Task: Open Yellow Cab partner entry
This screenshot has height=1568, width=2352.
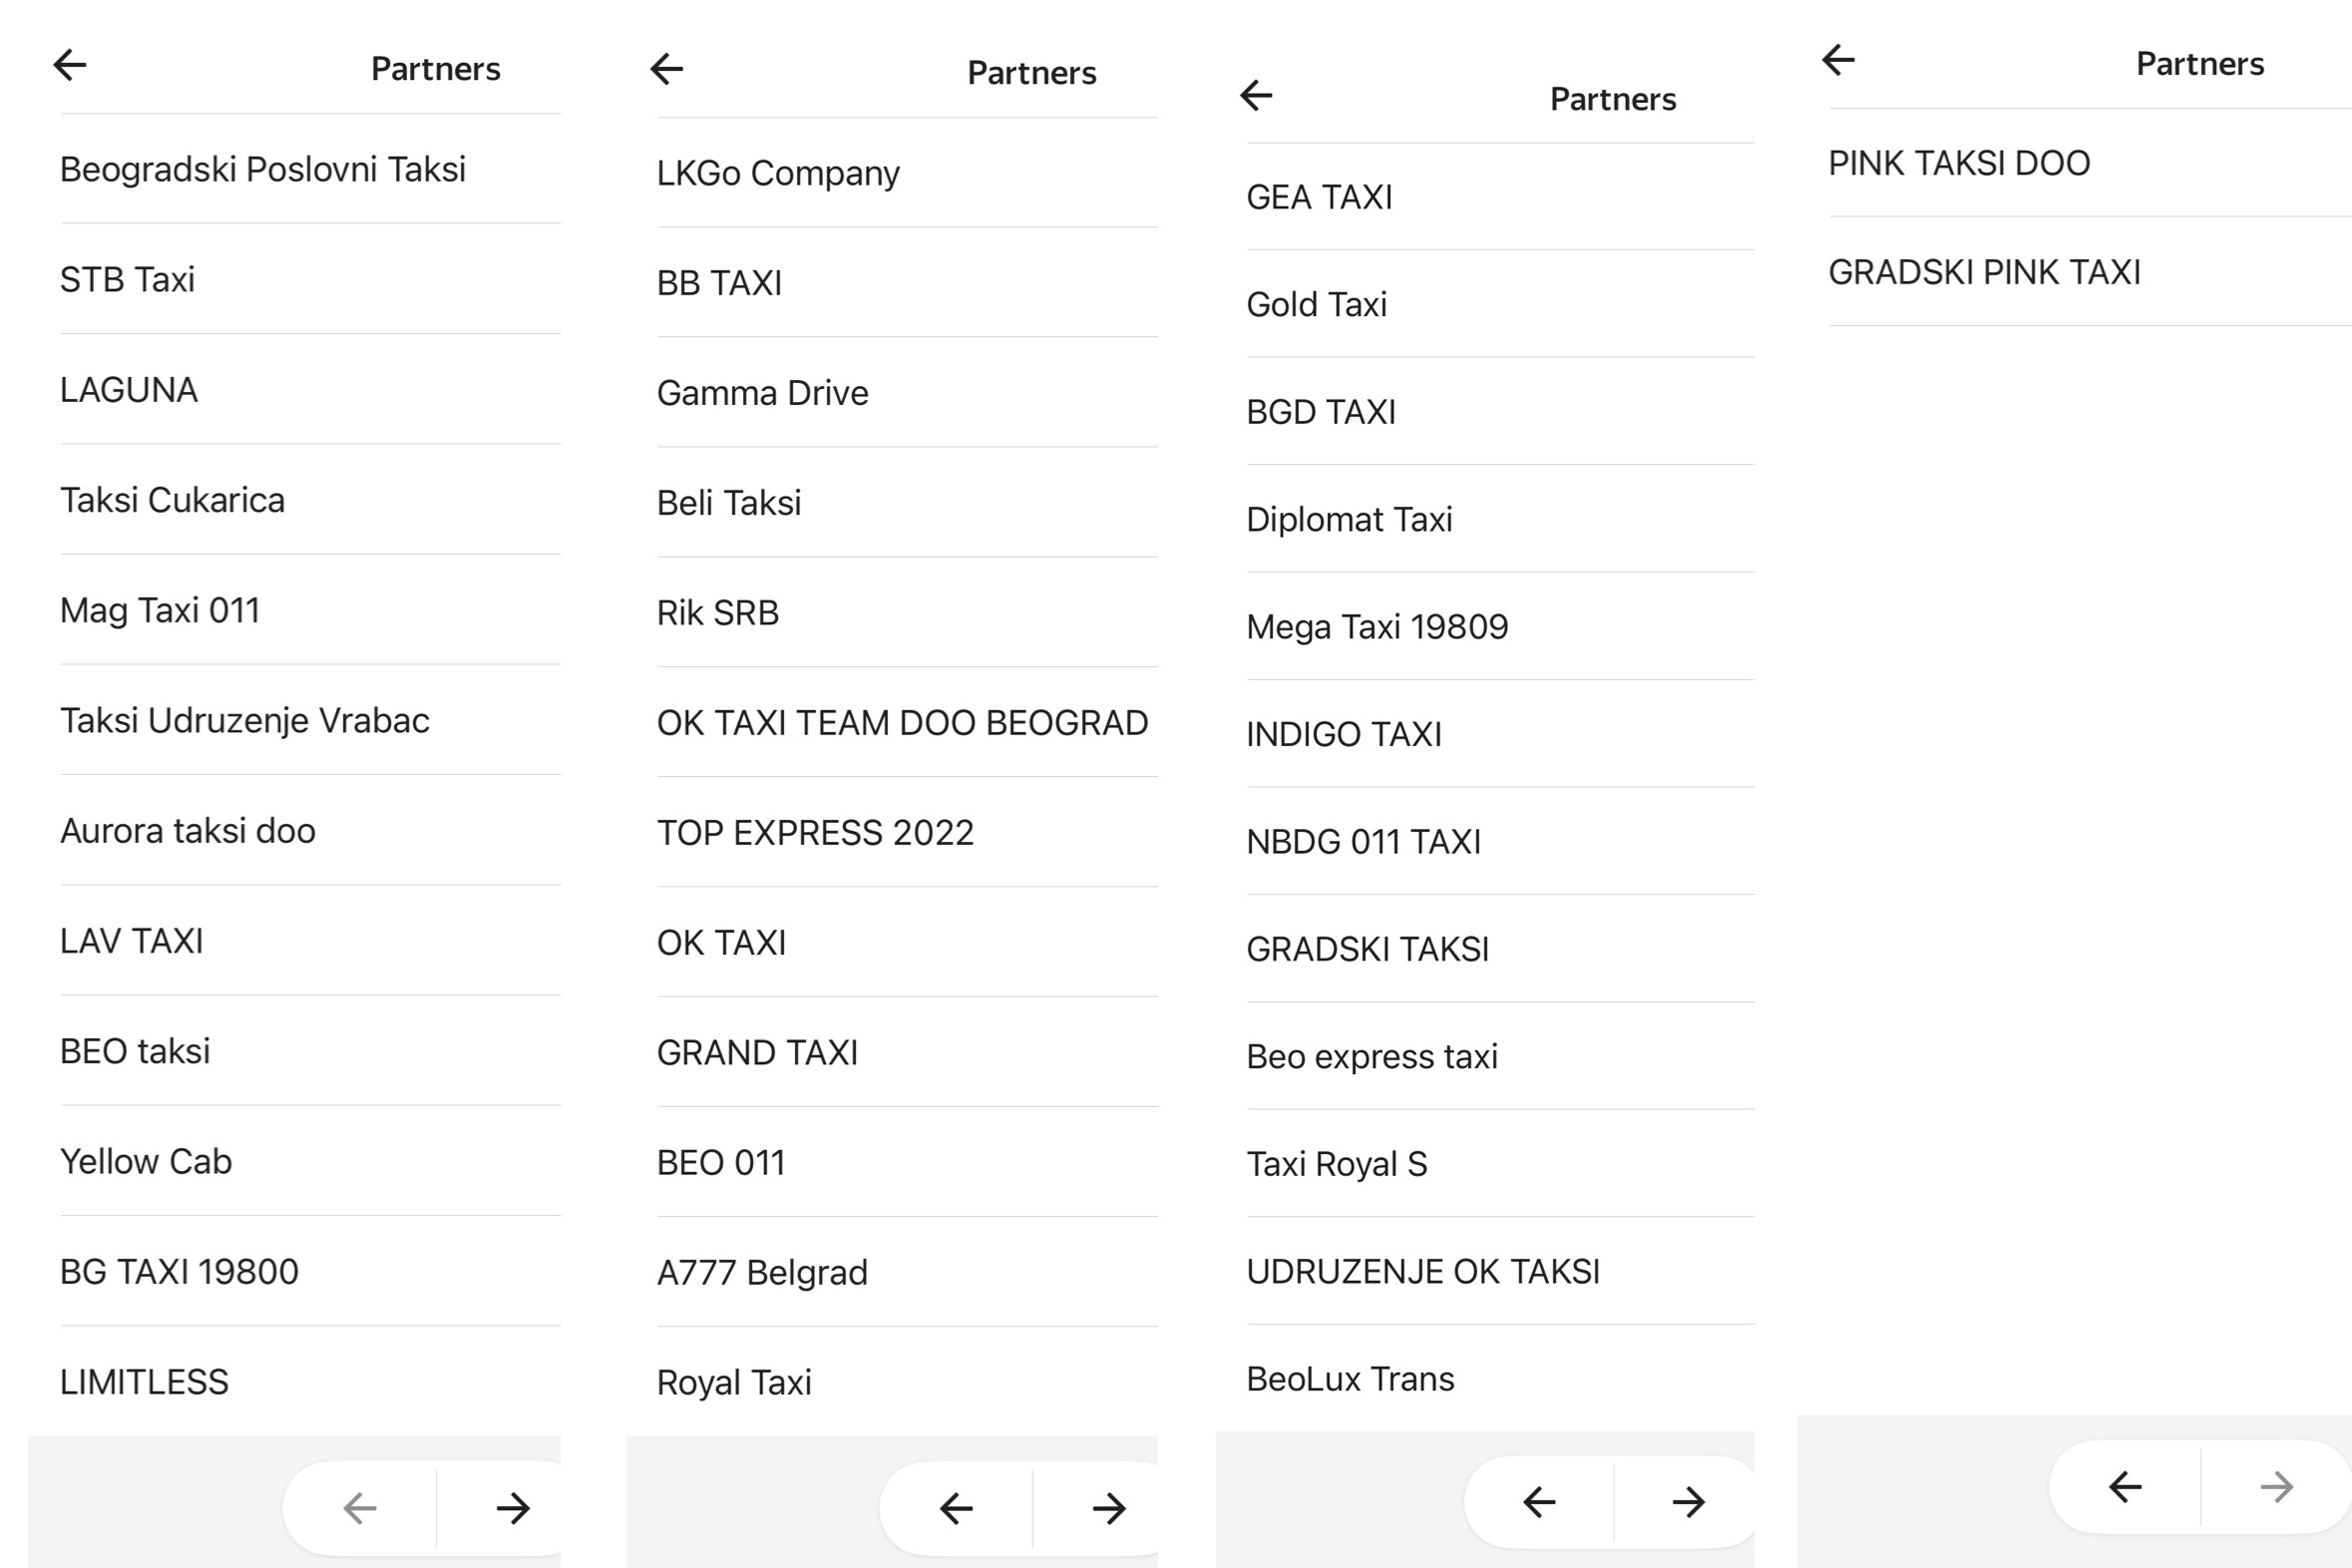Action: [146, 1162]
